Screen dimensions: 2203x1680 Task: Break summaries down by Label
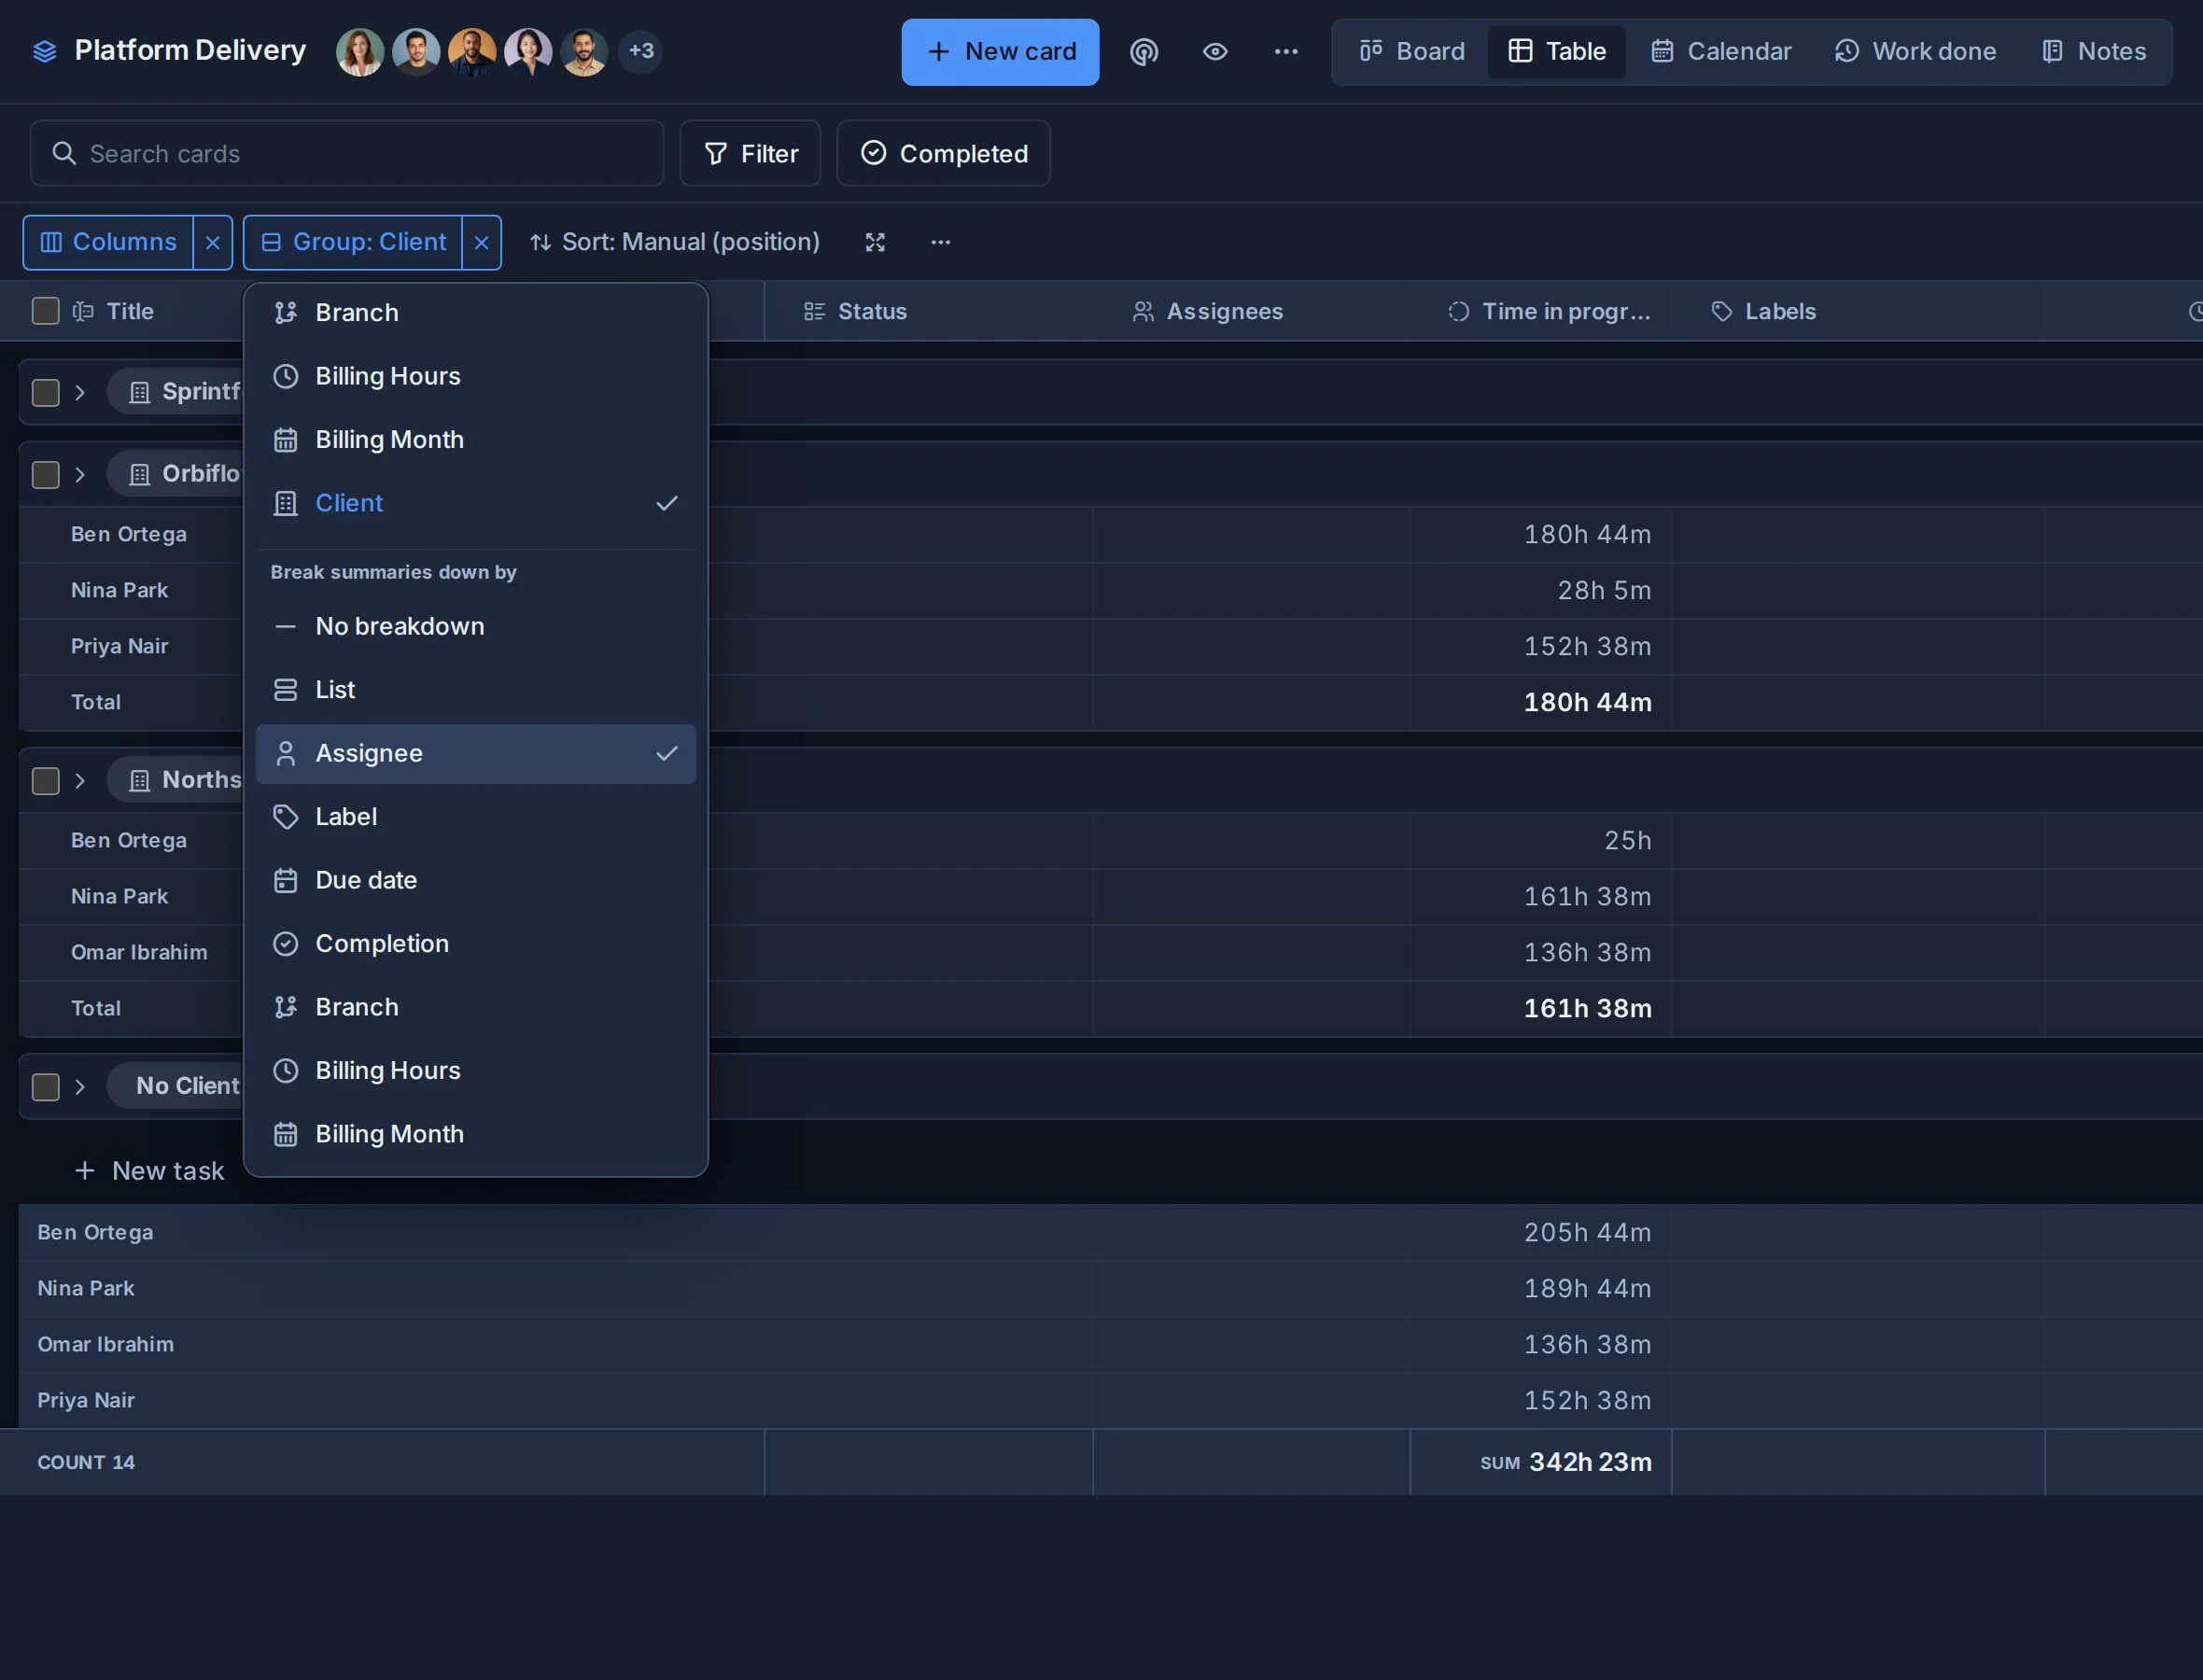[x=476, y=817]
